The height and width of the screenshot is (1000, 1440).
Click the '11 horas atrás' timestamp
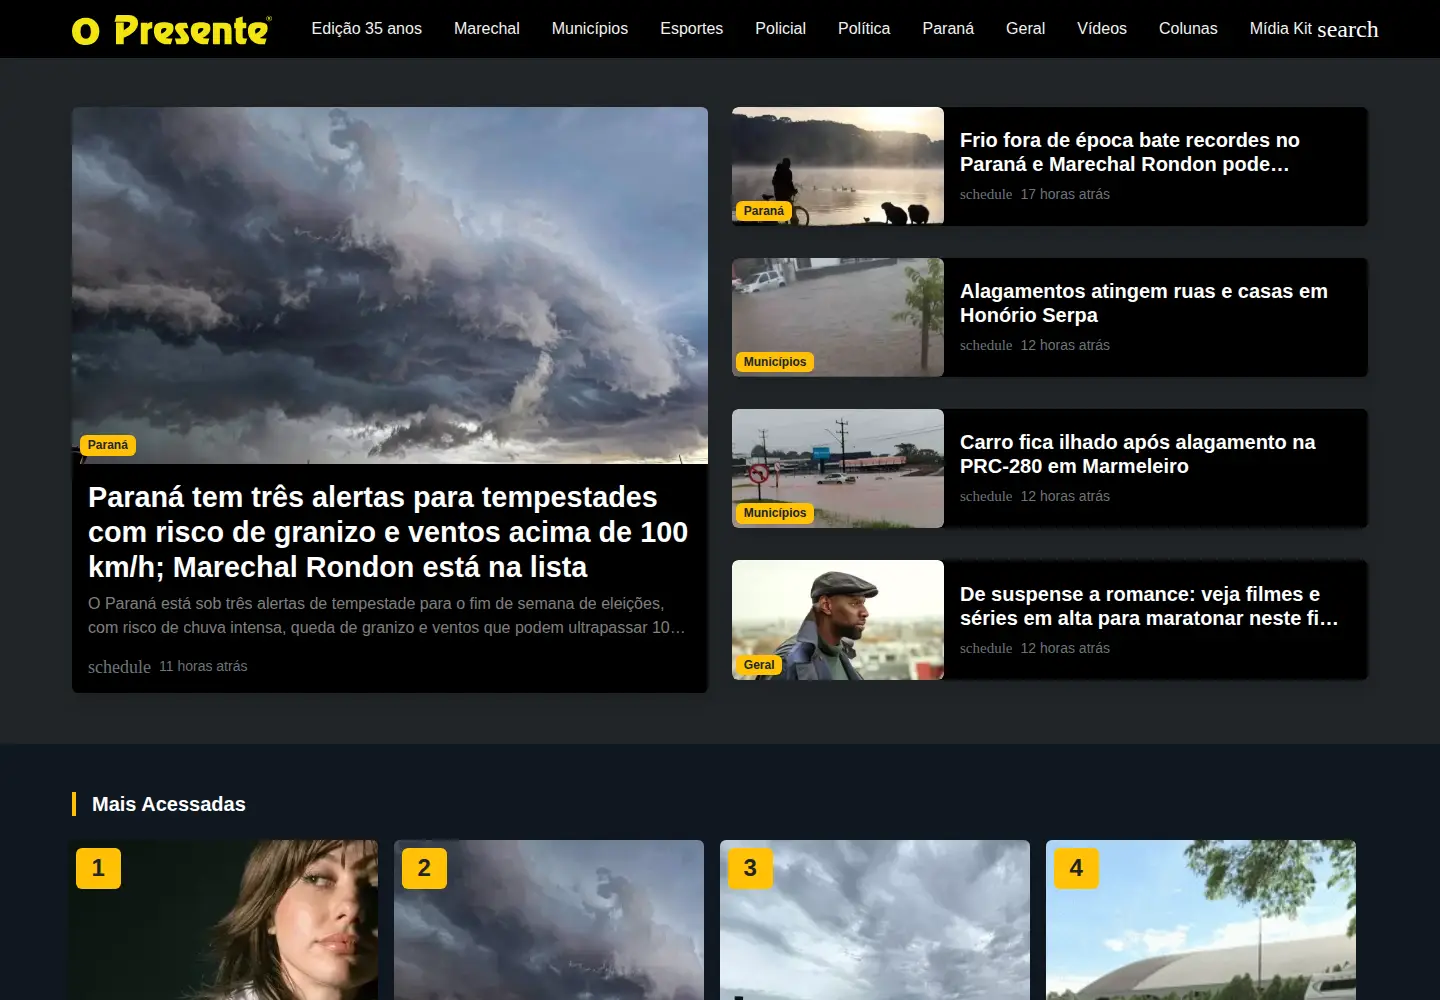pyautogui.click(x=203, y=666)
